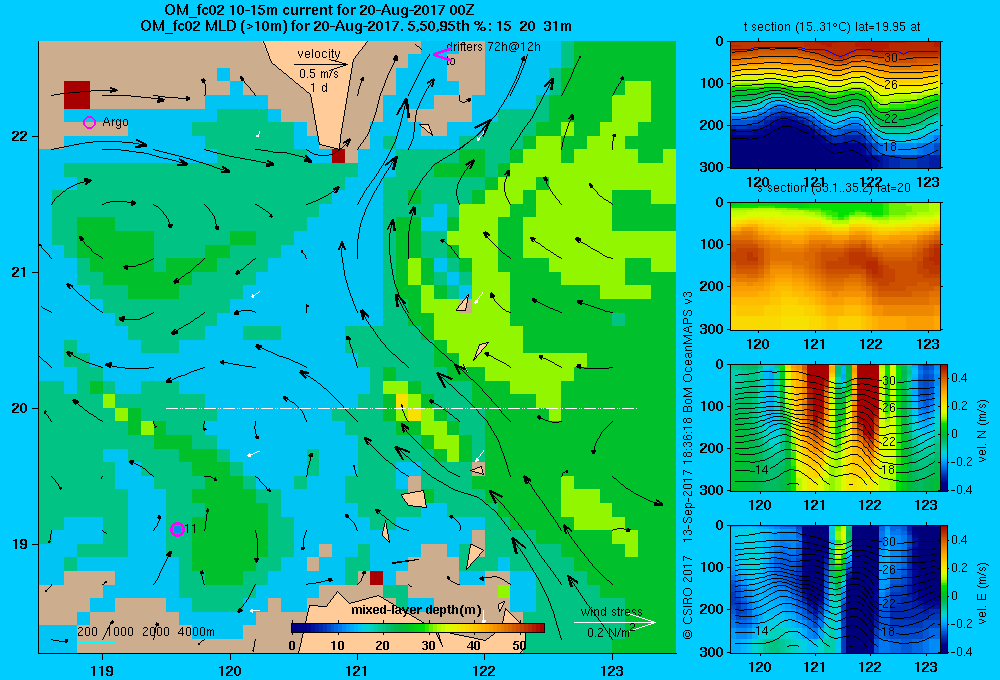Click the yellow deep mixed-layer patch on the section line
This screenshot has width=1000, height=680.
click(x=408, y=408)
